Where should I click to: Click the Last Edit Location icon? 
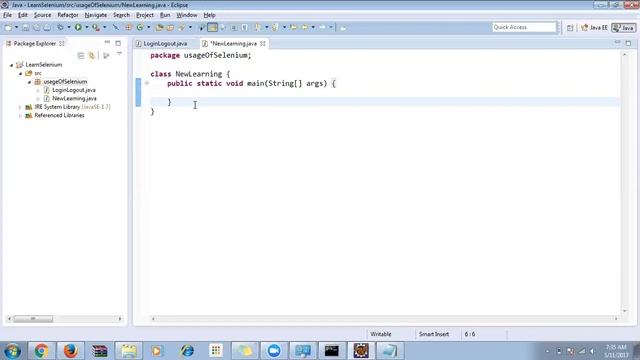click(x=293, y=27)
